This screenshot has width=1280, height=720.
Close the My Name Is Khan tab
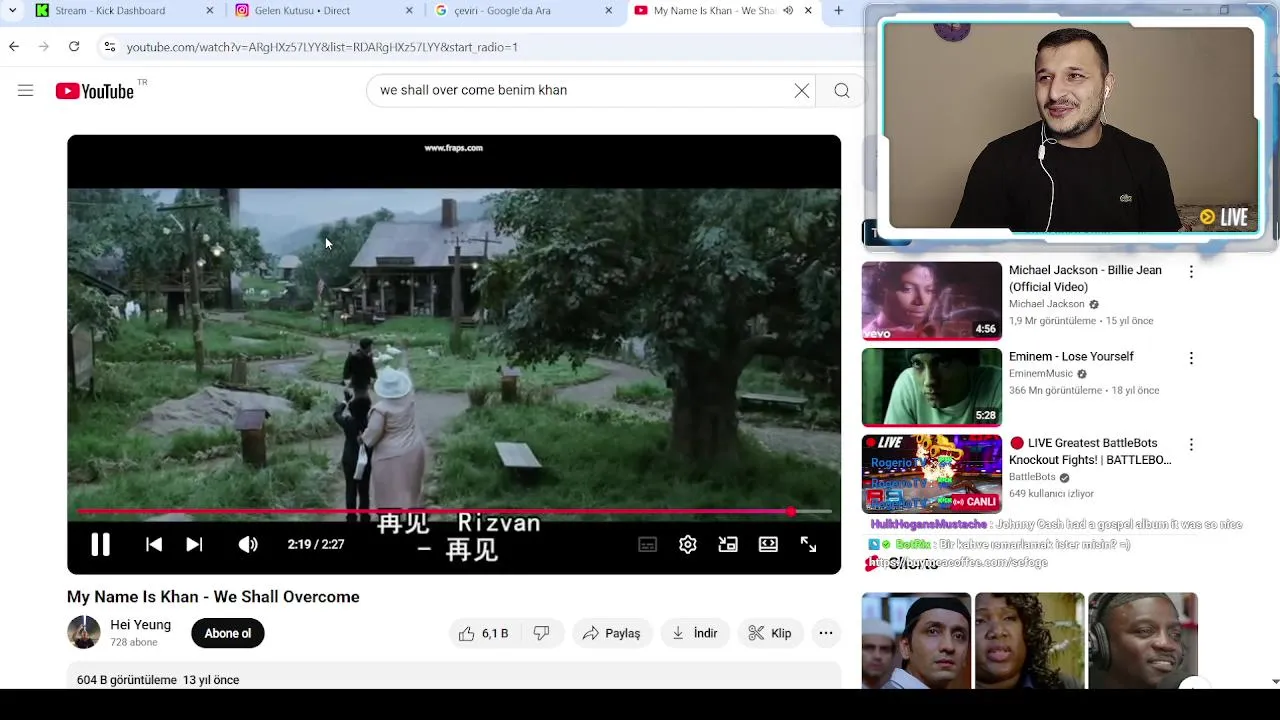(x=808, y=11)
